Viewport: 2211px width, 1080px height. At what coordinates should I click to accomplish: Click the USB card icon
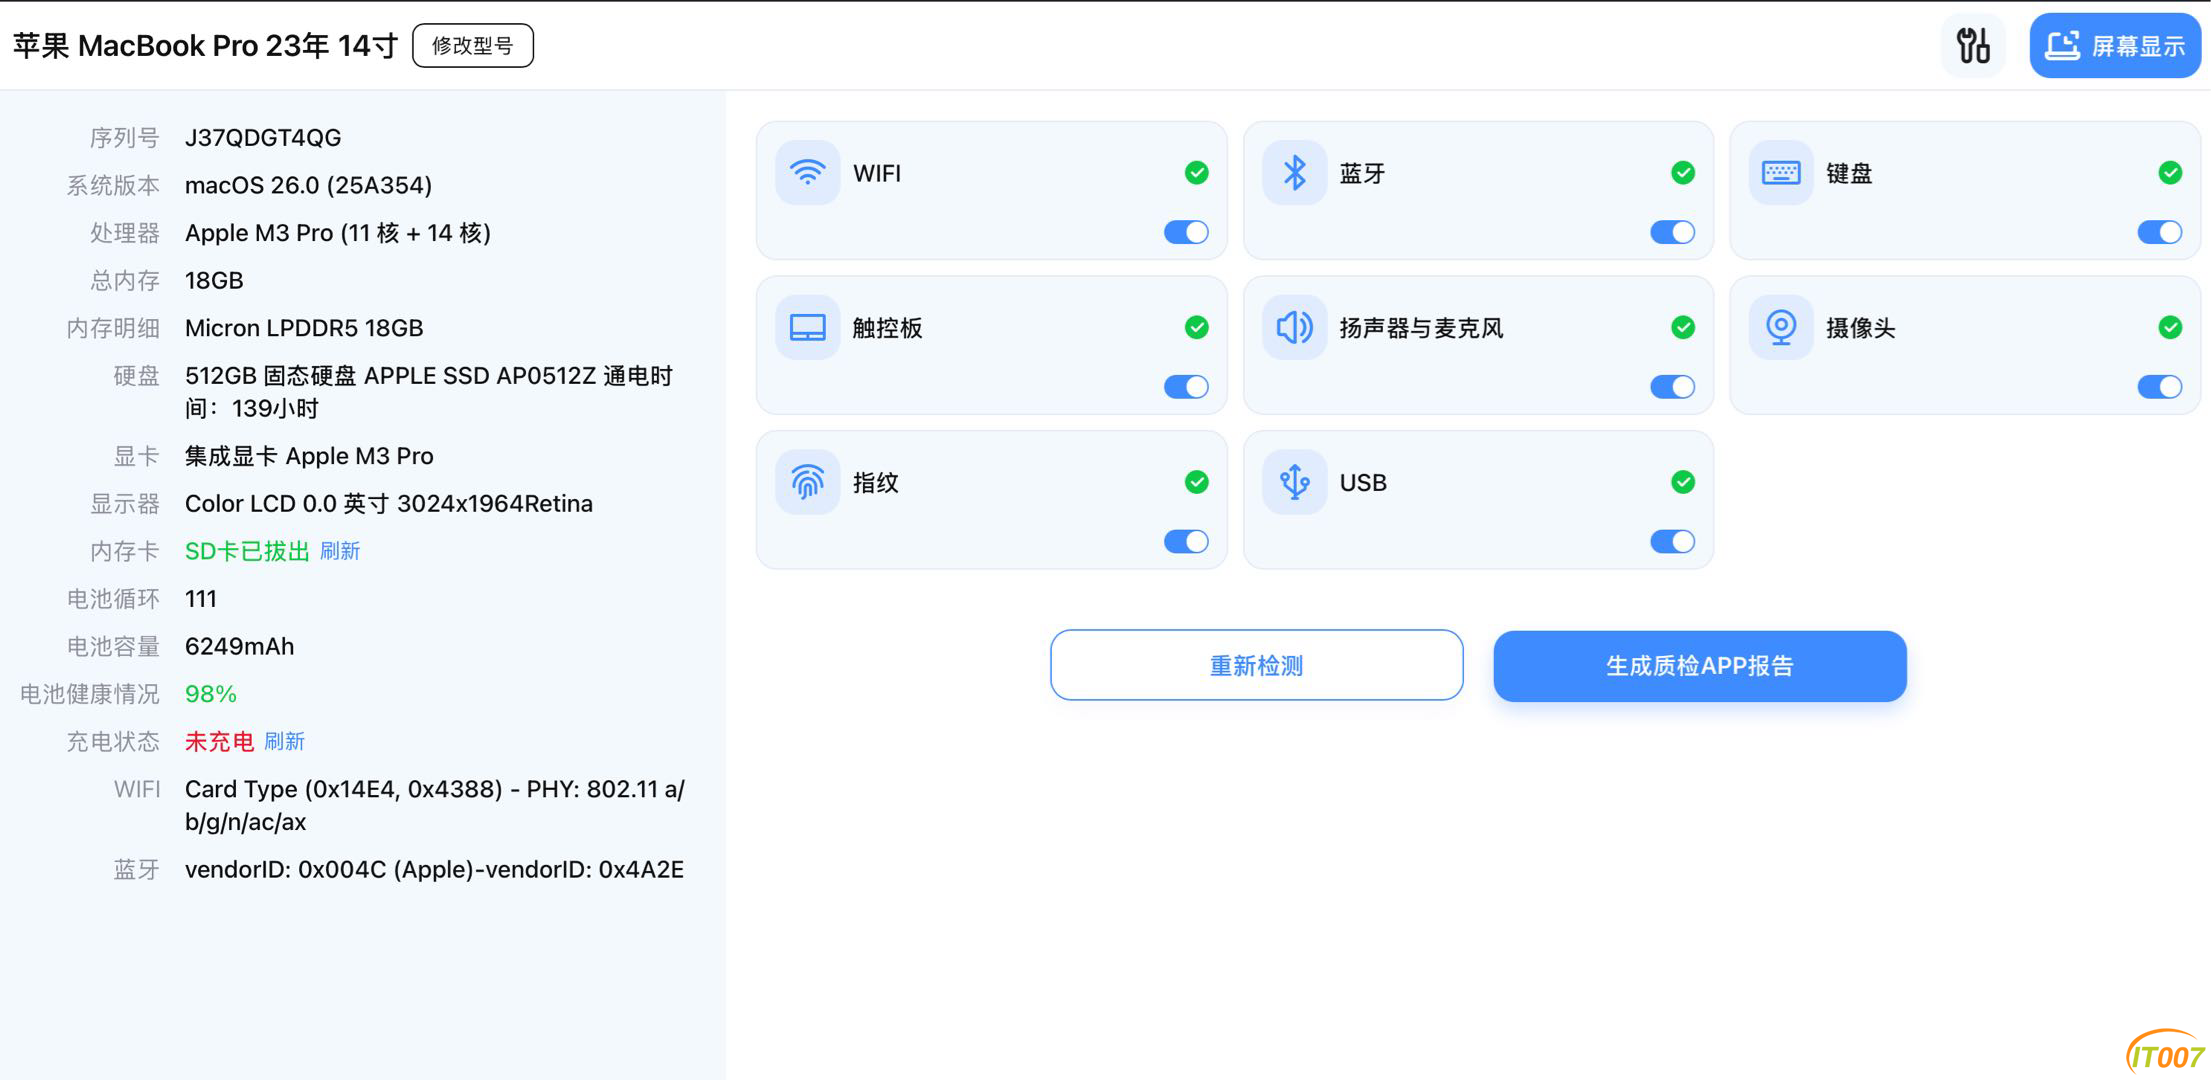[x=1294, y=482]
